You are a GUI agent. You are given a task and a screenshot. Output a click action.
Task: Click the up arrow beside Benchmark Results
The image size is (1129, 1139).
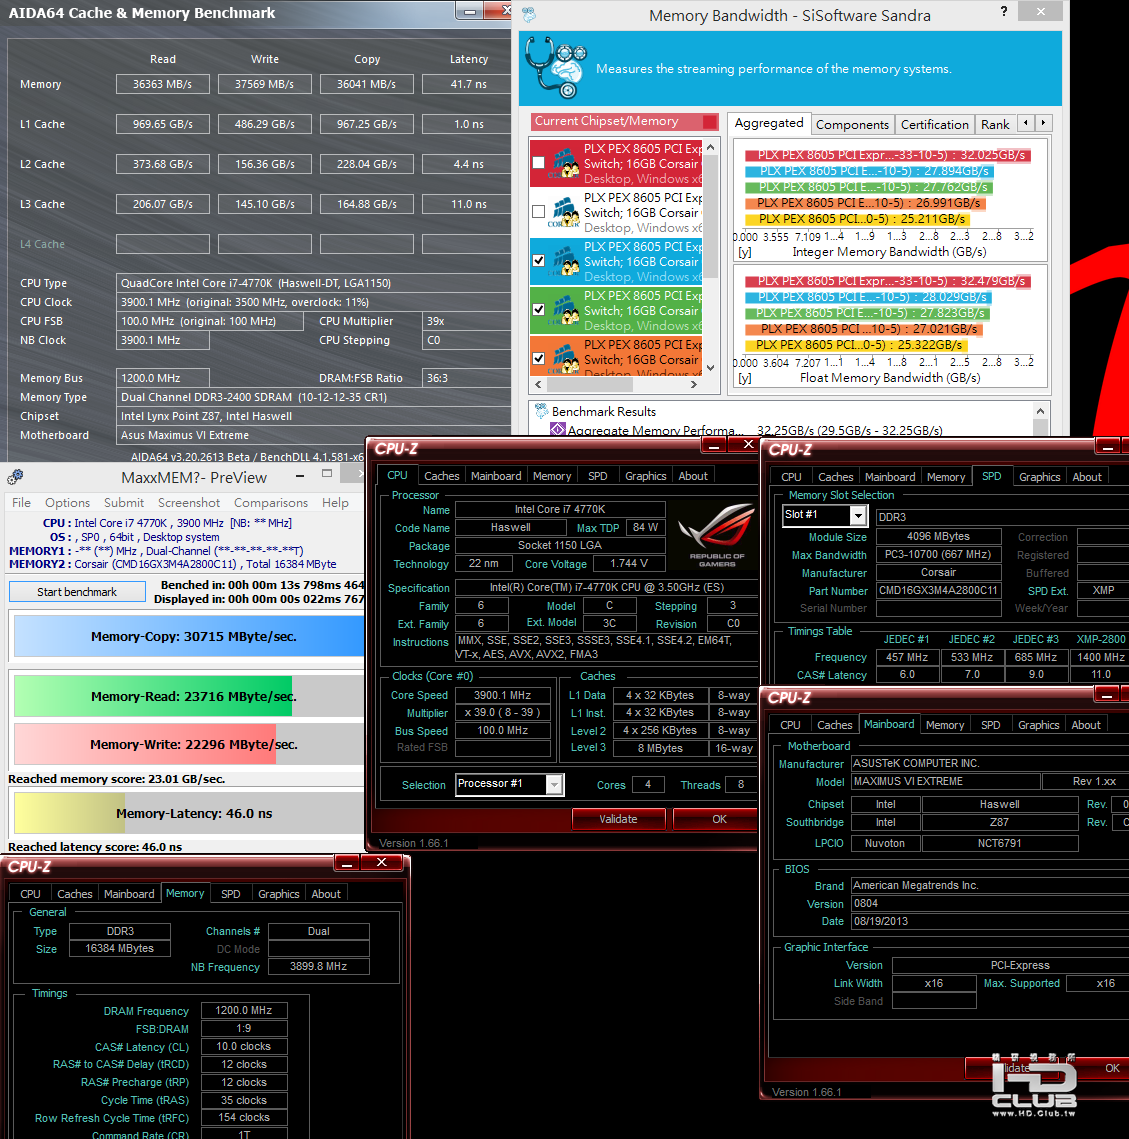tap(1040, 411)
